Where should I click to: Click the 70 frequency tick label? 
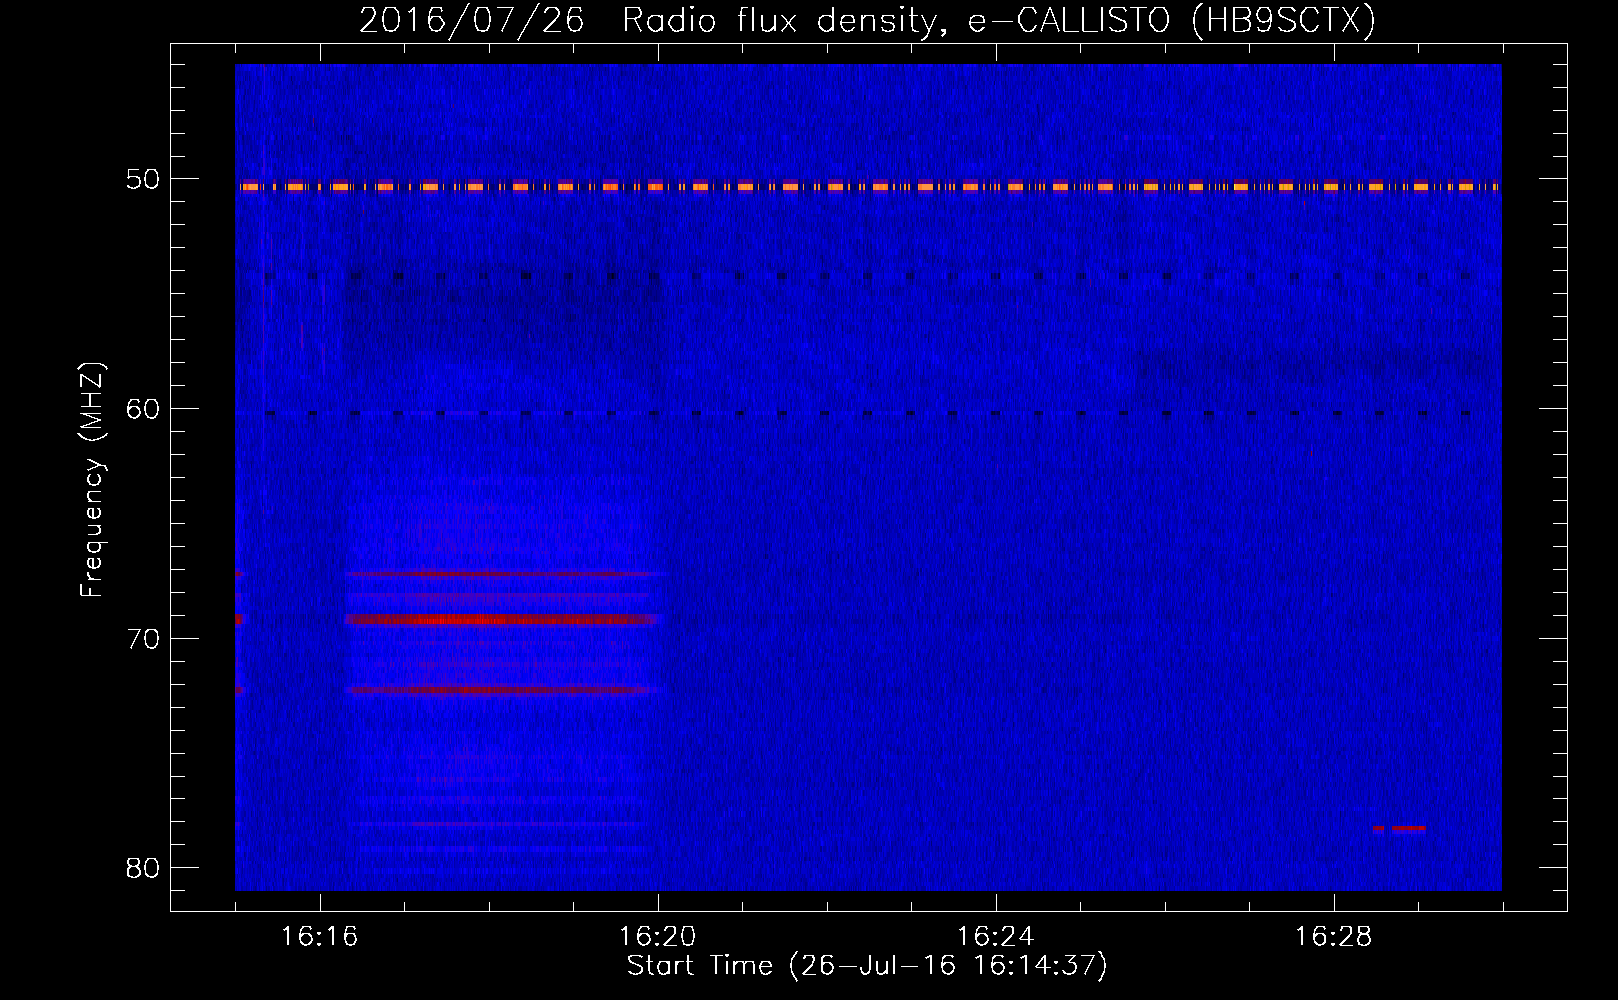[x=143, y=639]
